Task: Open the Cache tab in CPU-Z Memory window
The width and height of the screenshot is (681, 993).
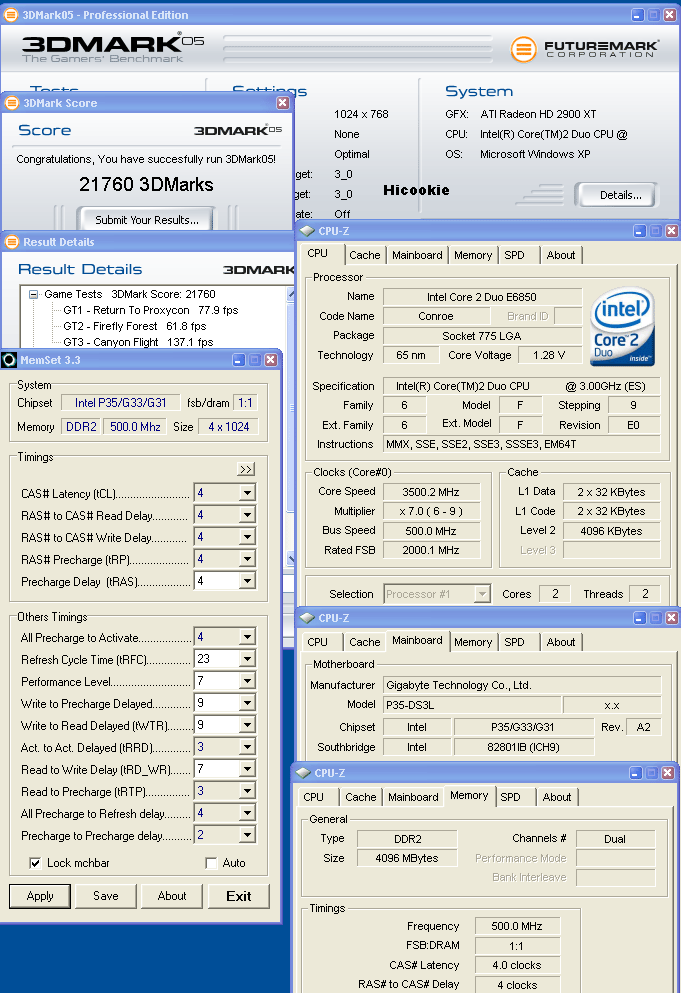Action: pos(361,797)
